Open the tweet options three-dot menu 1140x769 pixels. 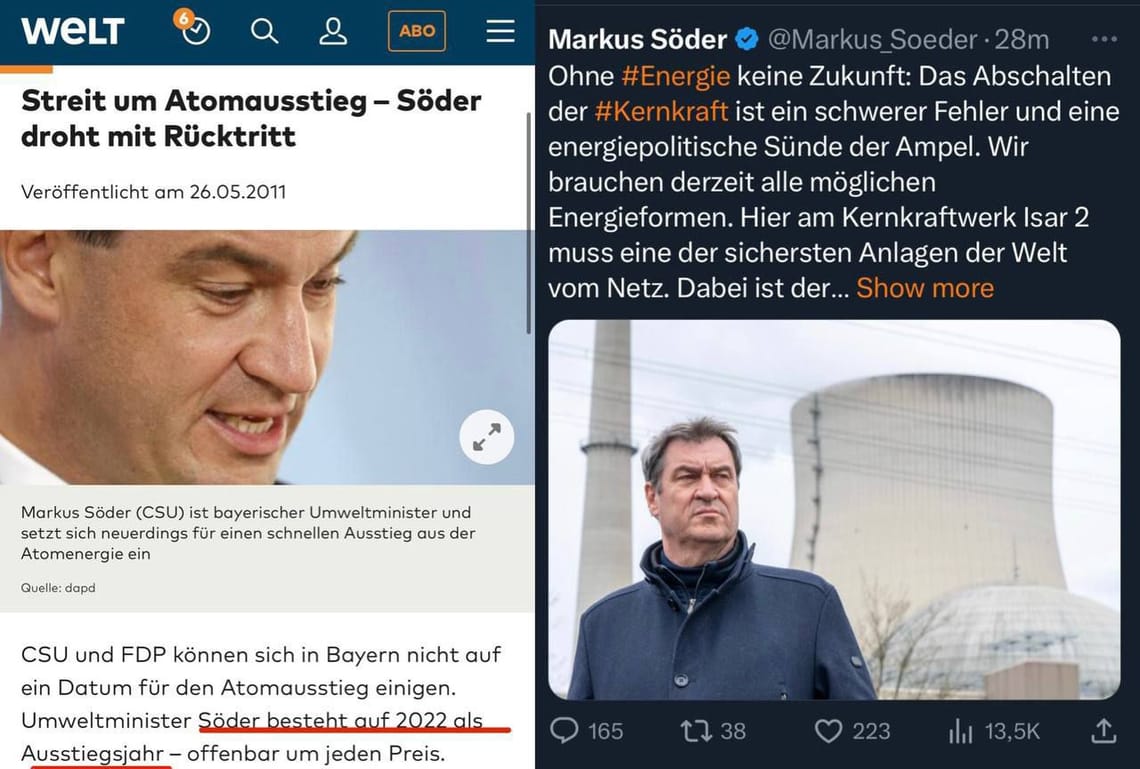click(x=1104, y=37)
